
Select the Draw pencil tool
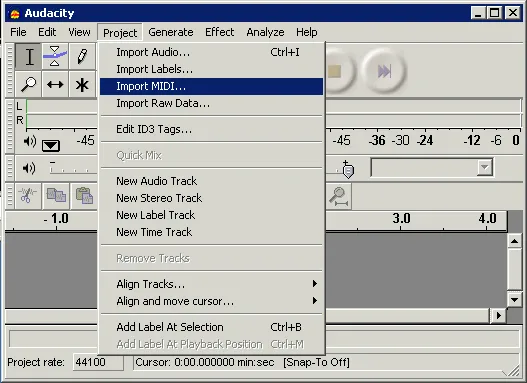(x=82, y=56)
